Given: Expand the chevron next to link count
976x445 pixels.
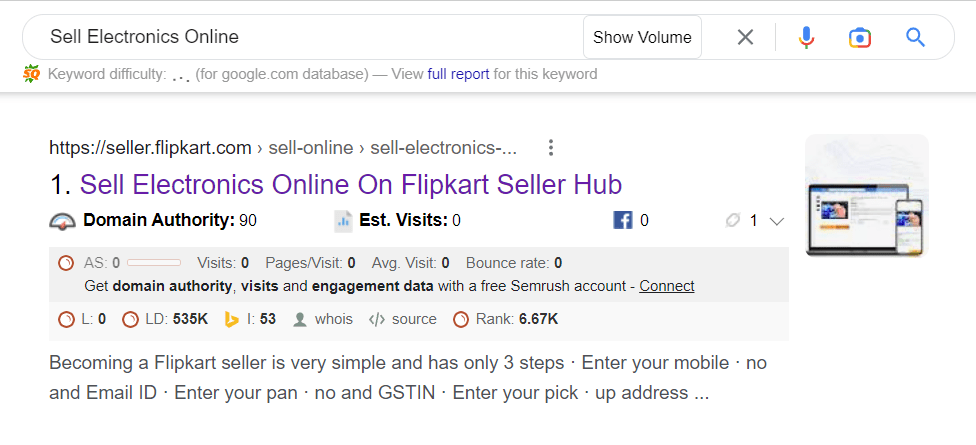Looking at the screenshot, I should [776, 221].
